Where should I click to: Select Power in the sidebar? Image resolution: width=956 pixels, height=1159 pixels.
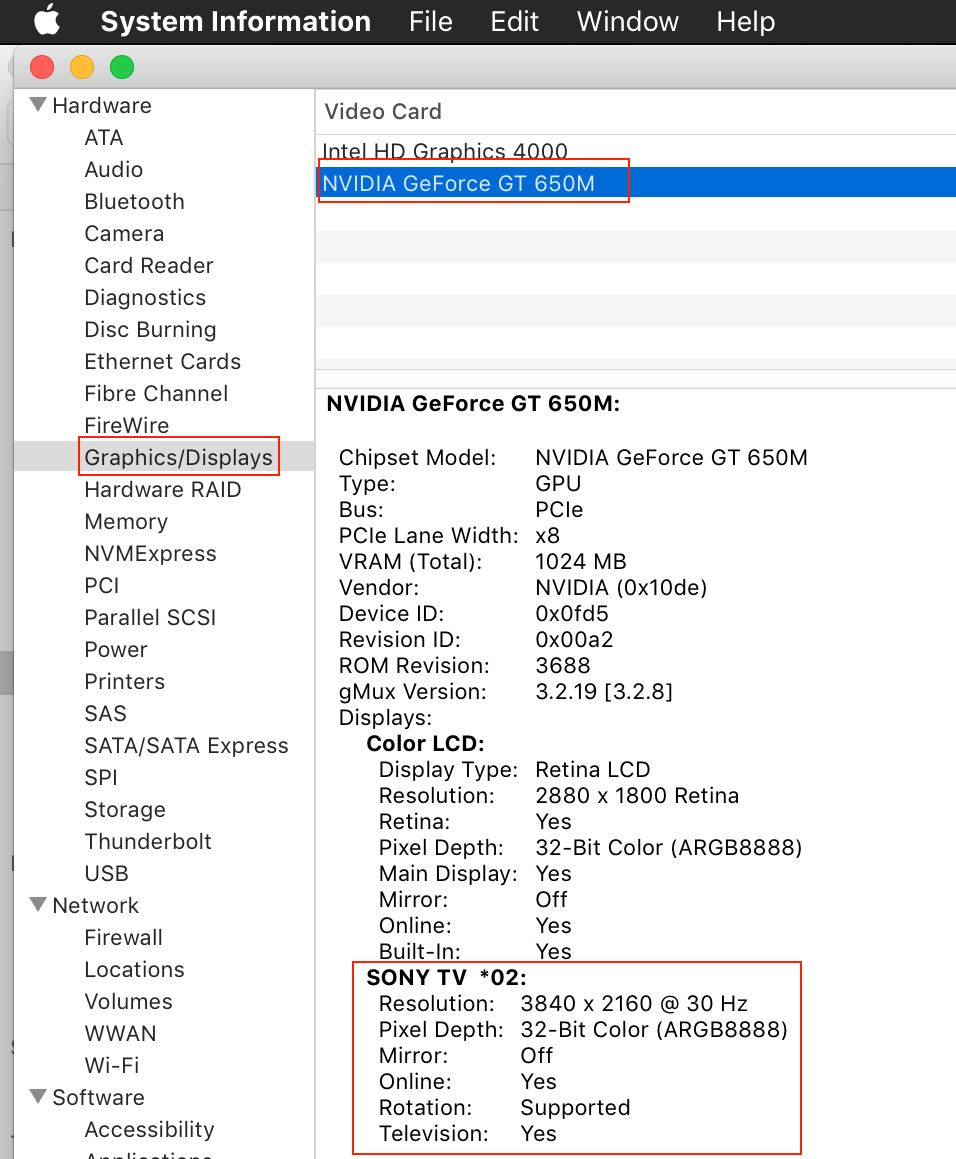[x=115, y=649]
